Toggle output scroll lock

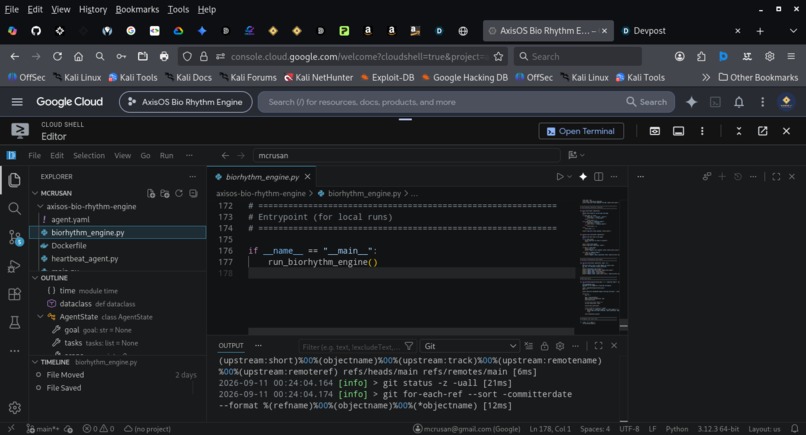[544, 346]
